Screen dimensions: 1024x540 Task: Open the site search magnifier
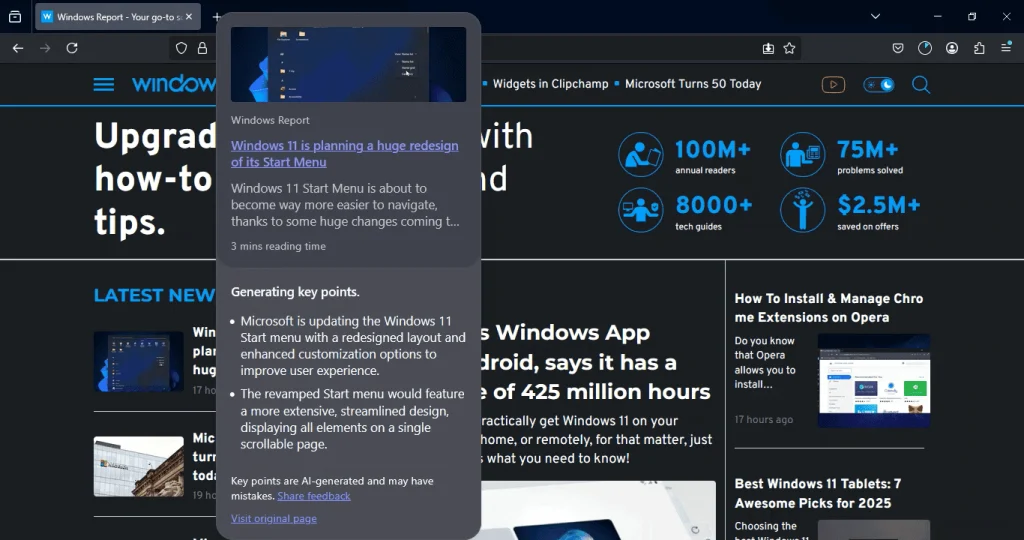tap(921, 85)
